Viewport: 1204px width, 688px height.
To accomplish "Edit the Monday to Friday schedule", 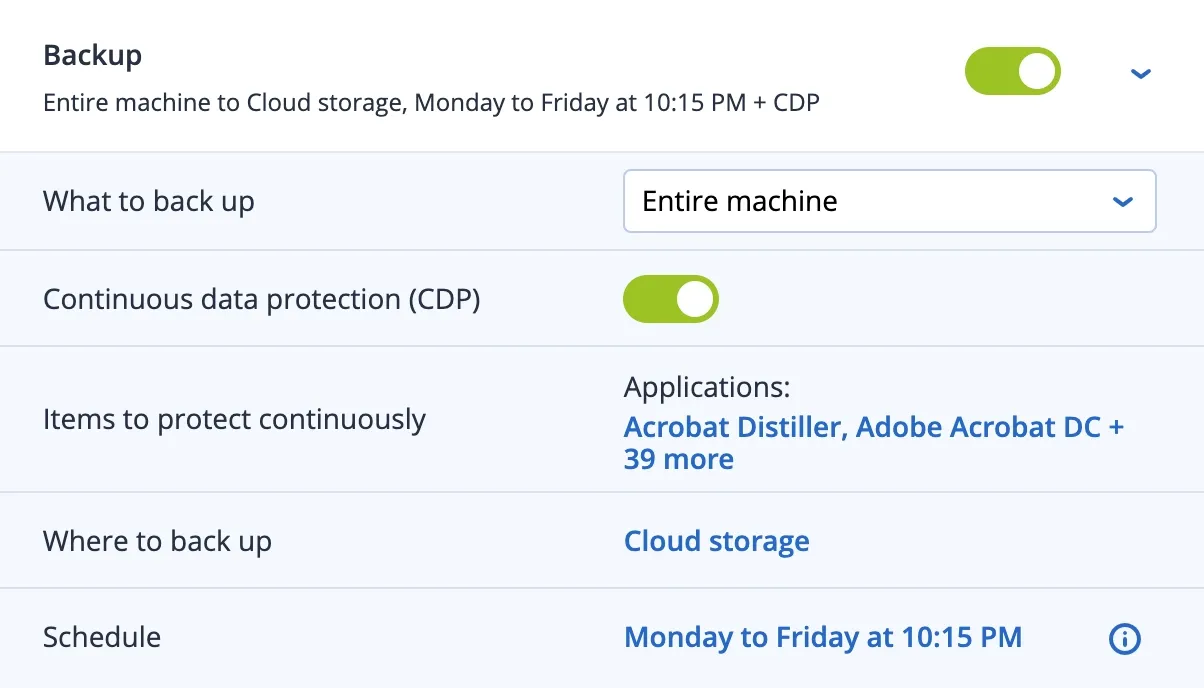I will (822, 637).
